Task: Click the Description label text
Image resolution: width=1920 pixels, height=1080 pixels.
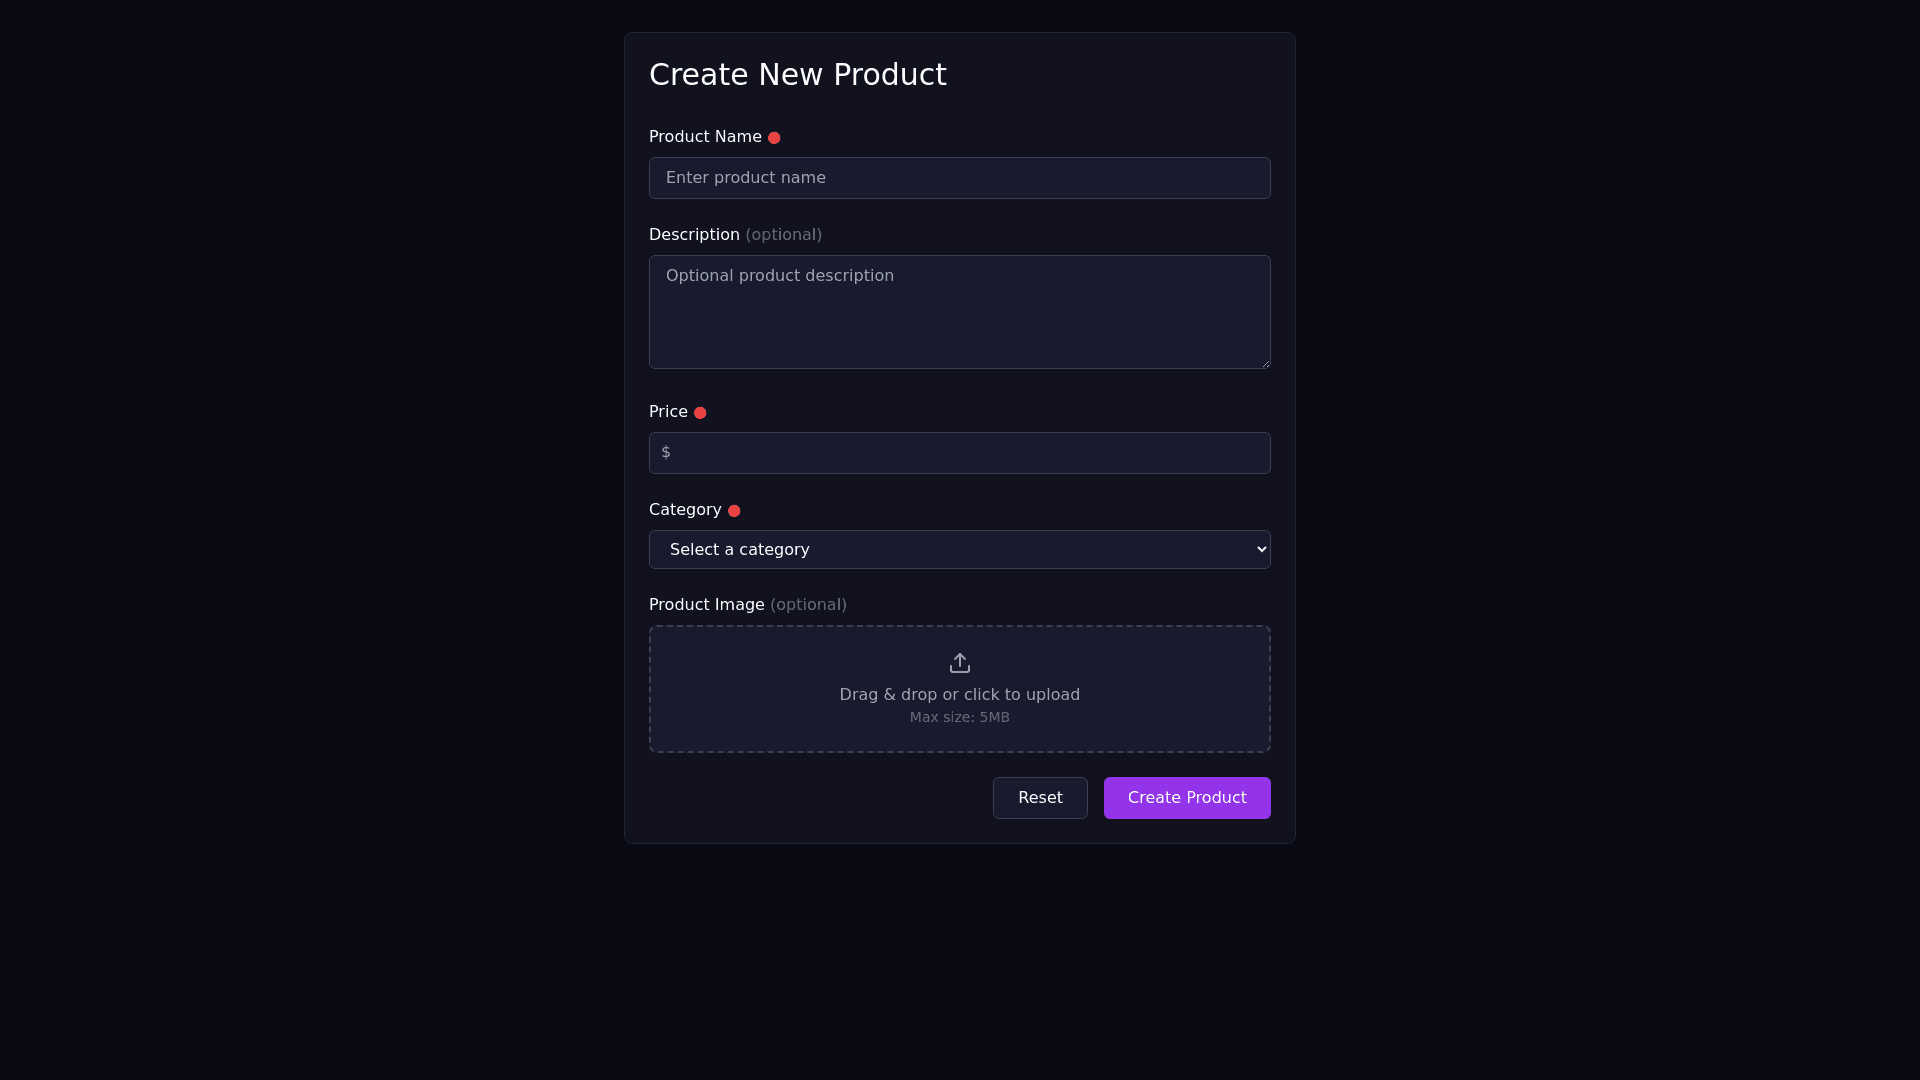Action: pos(694,235)
